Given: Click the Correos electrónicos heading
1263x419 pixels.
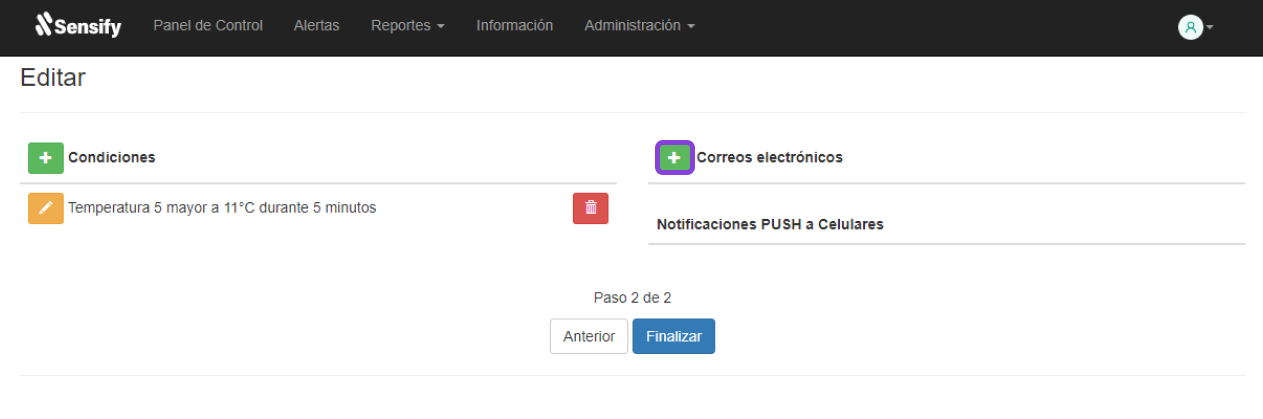Looking at the screenshot, I should coord(770,157).
